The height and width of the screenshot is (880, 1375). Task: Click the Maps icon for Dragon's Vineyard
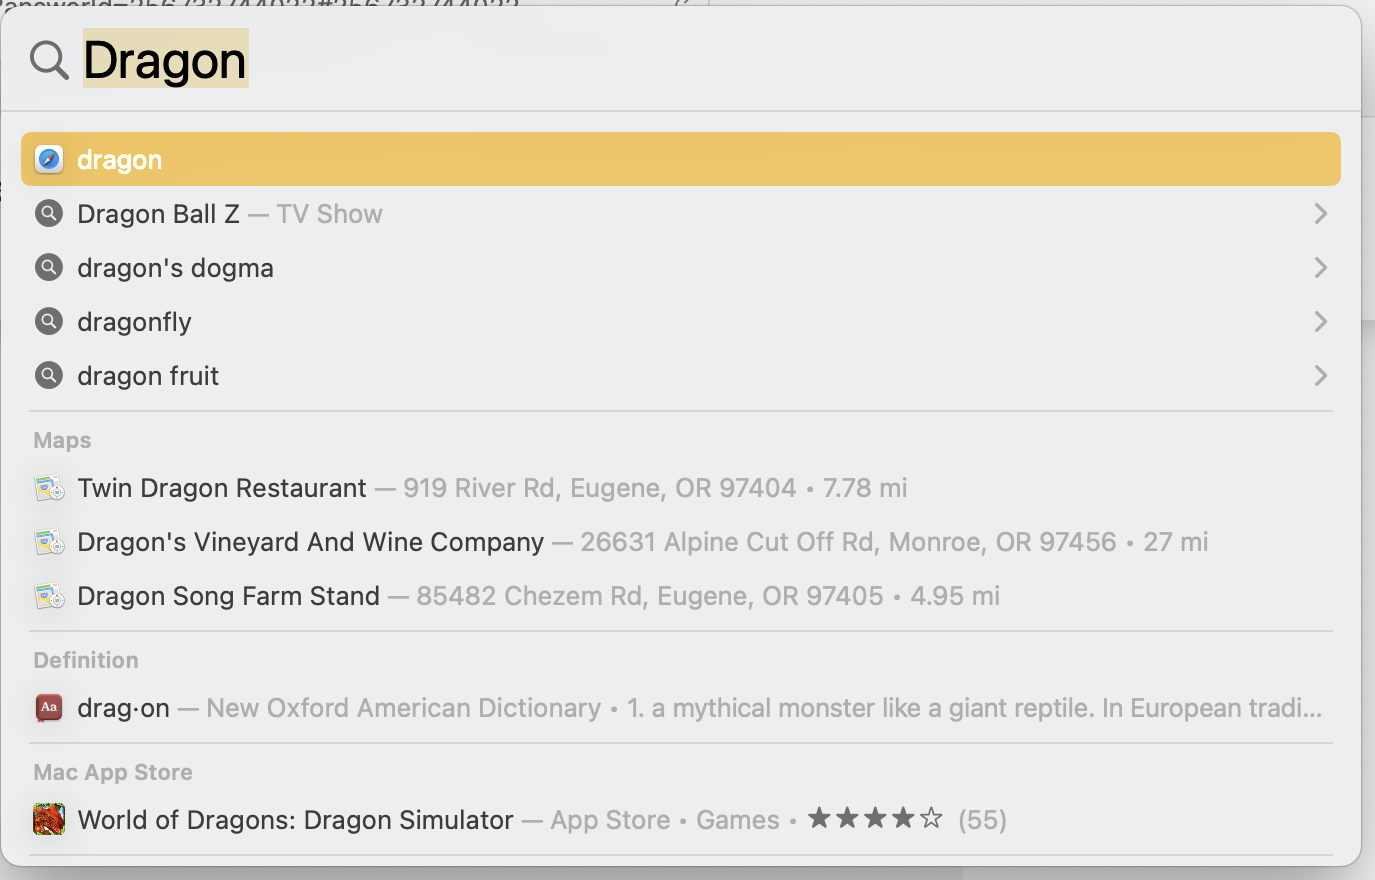pyautogui.click(x=49, y=542)
